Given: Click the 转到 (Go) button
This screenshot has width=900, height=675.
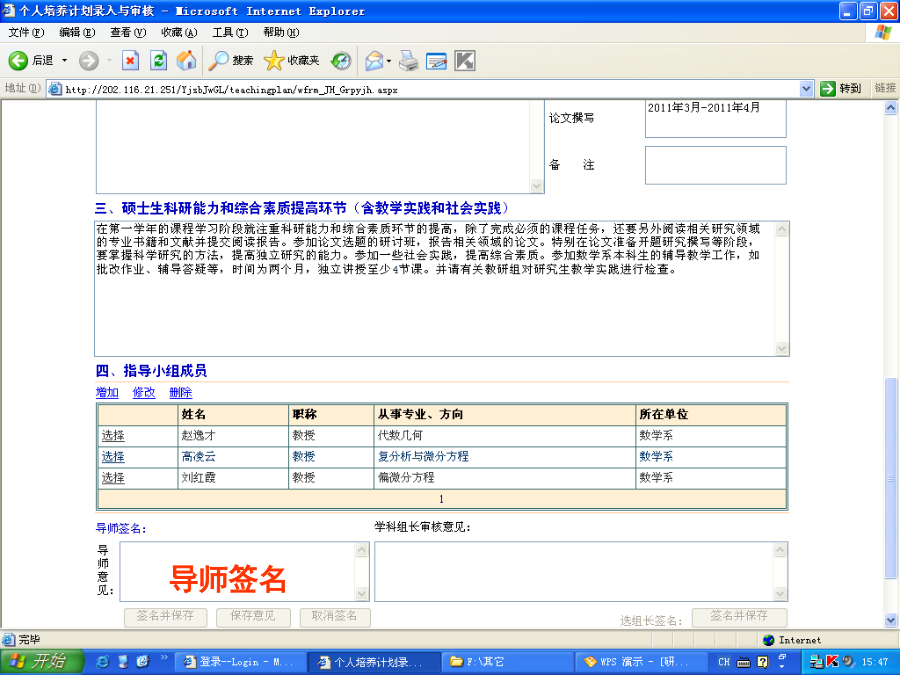Looking at the screenshot, I should (841, 89).
